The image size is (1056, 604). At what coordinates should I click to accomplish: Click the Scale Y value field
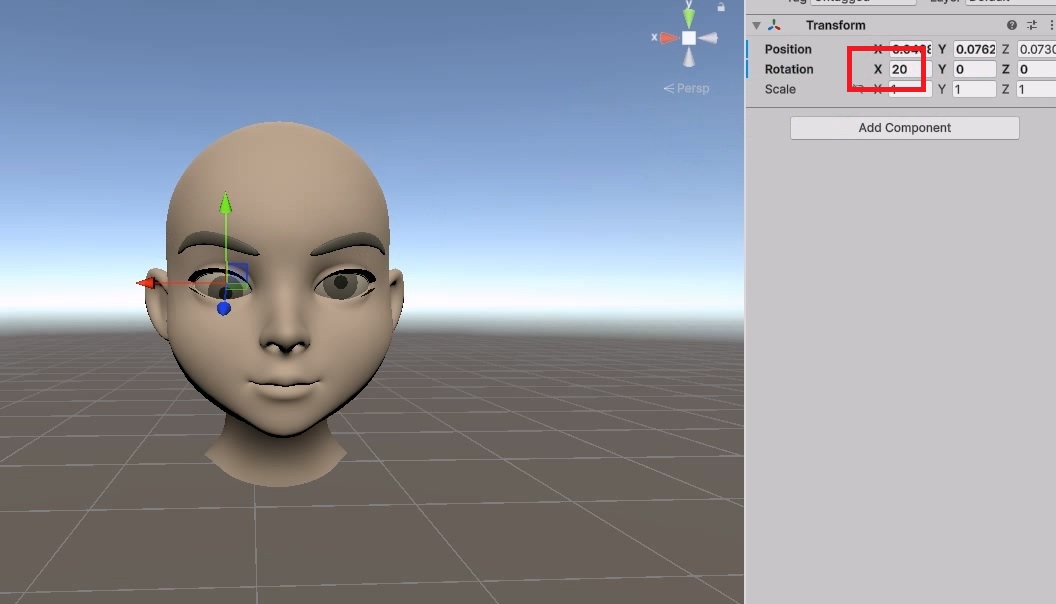pyautogui.click(x=974, y=90)
